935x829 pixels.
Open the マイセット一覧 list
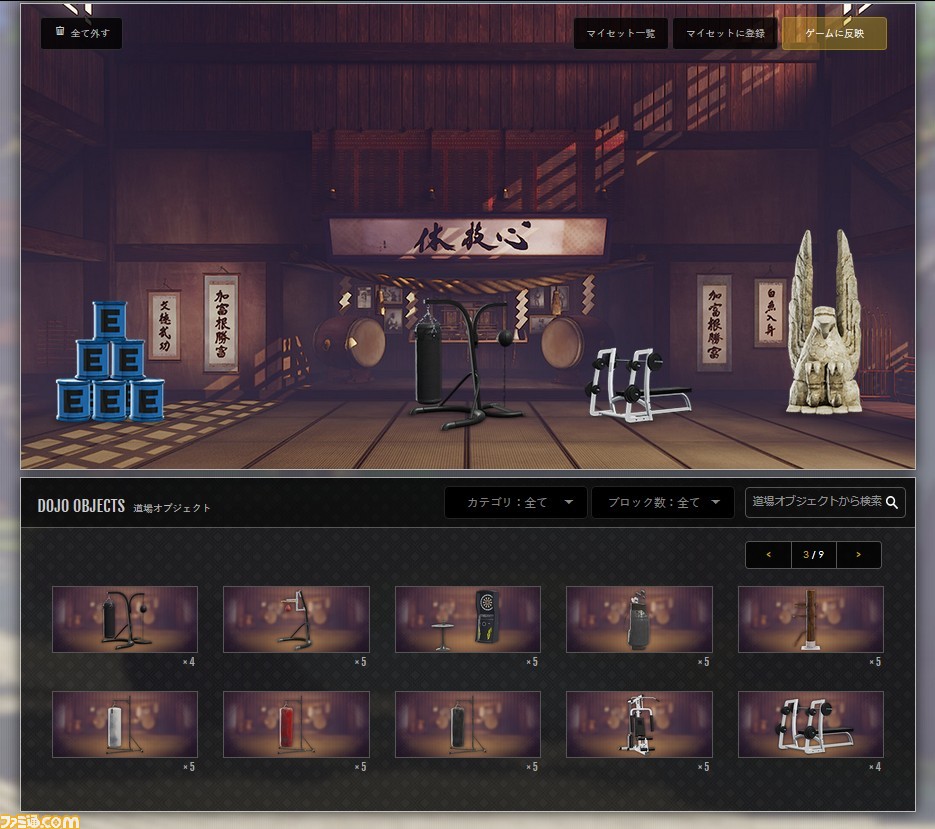point(620,33)
